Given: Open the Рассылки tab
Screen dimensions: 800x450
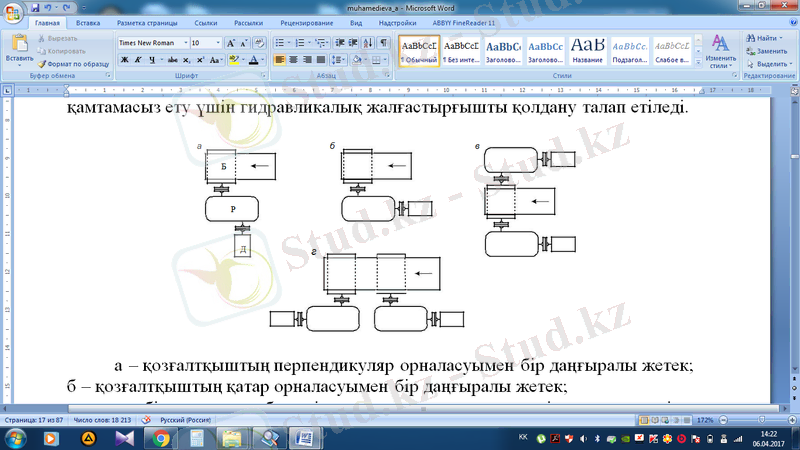Looking at the screenshot, I should pos(248,23).
